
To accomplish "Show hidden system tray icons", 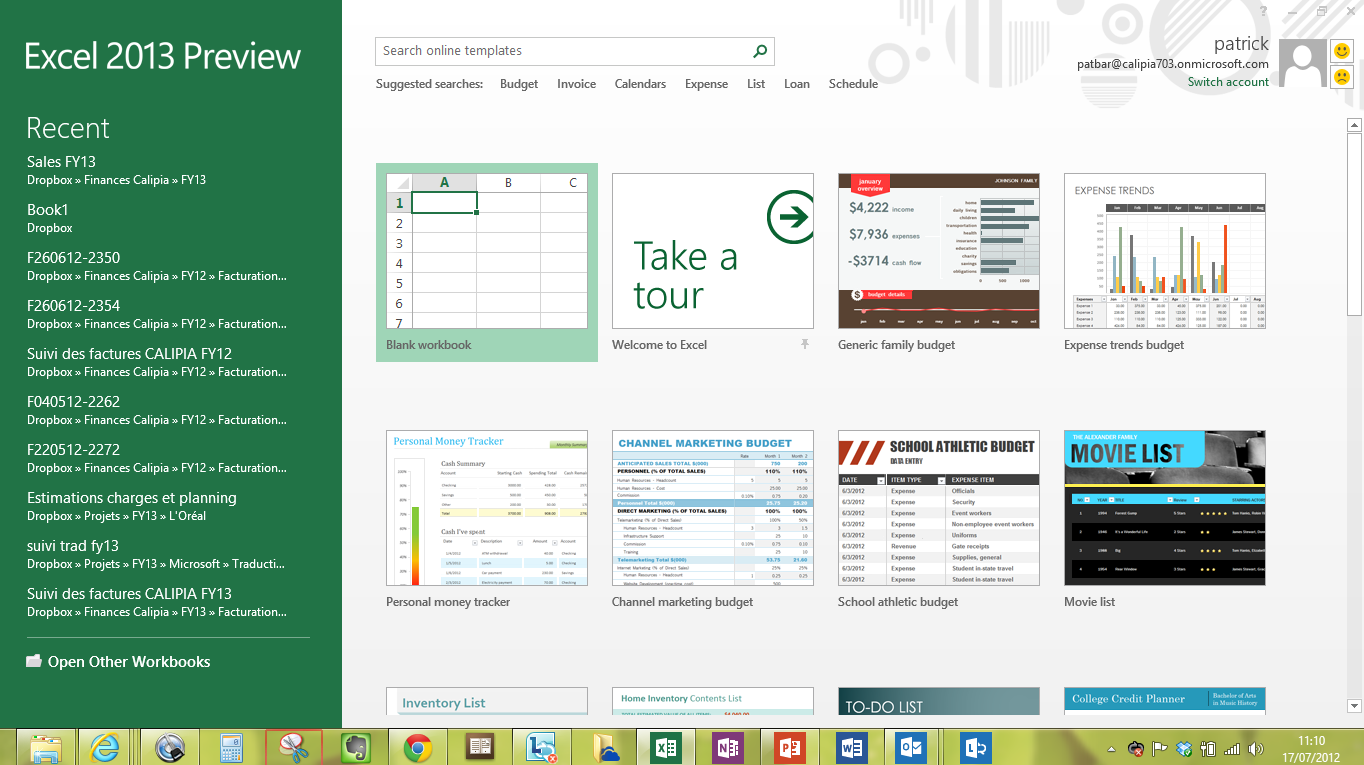I will 1112,748.
